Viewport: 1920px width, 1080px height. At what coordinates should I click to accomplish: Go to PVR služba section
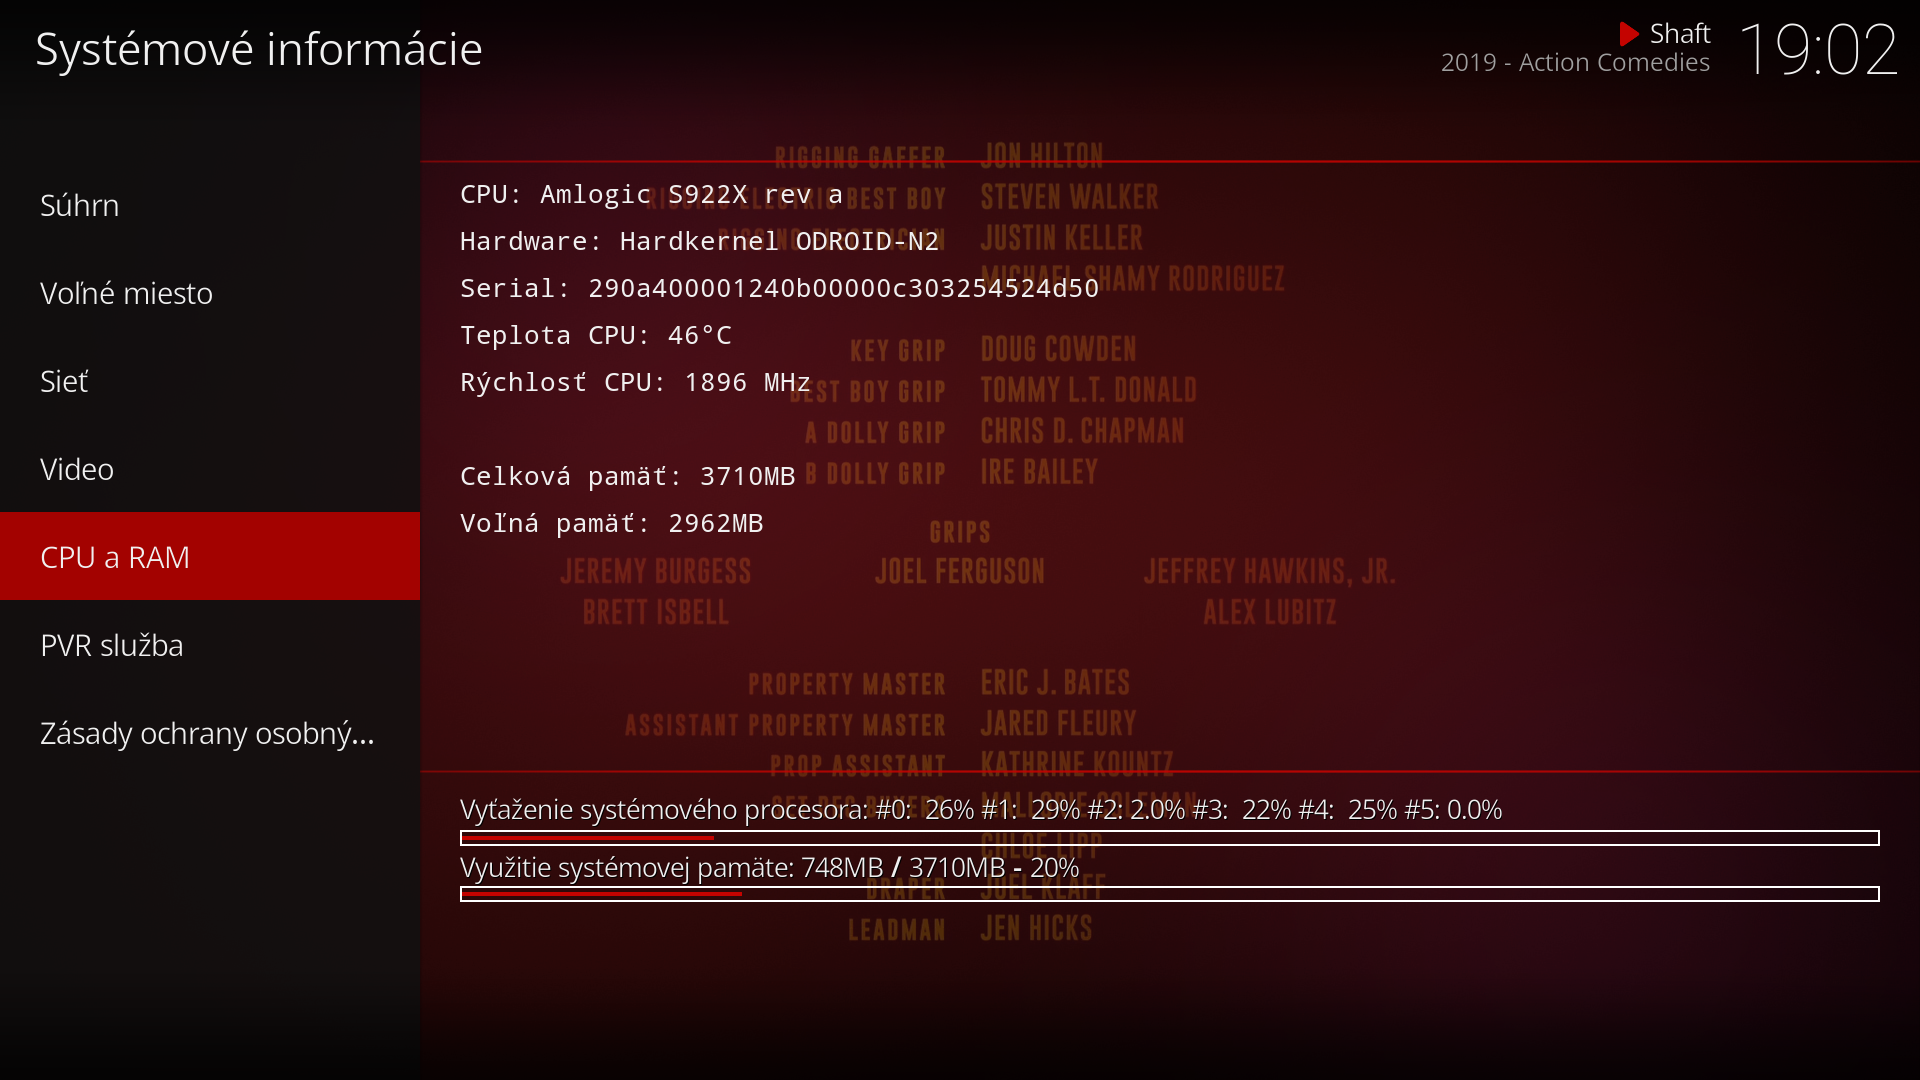pyautogui.click(x=112, y=645)
